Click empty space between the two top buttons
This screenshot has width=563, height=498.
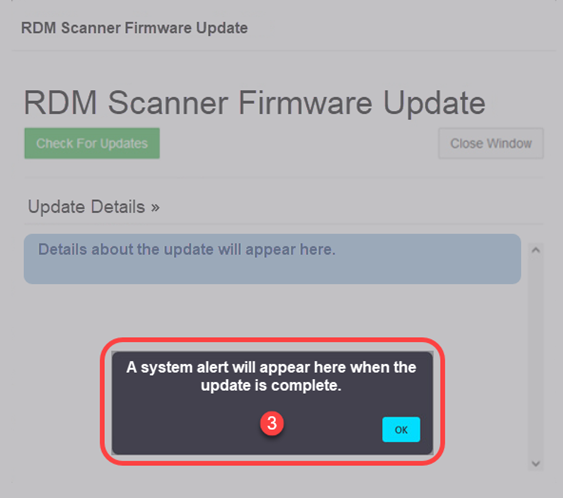(299, 143)
